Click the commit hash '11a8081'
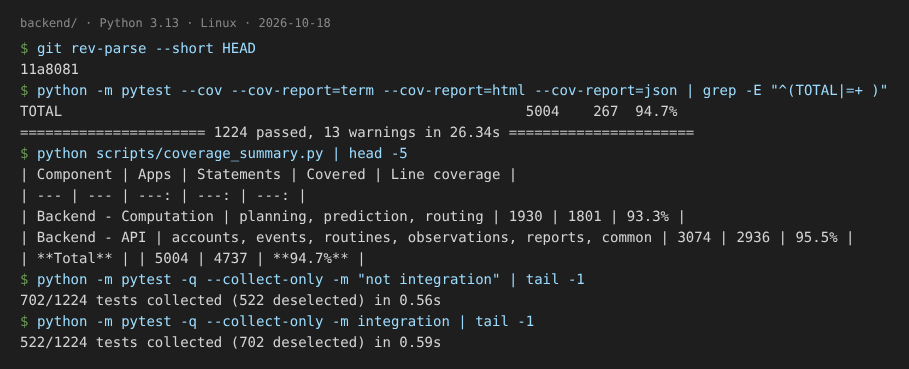This screenshot has height=369, width=909. (x=49, y=70)
